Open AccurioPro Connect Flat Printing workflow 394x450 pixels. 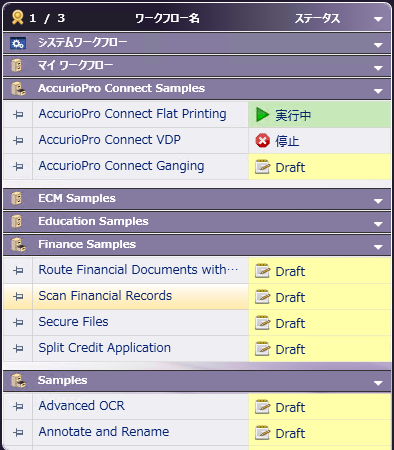click(x=132, y=114)
